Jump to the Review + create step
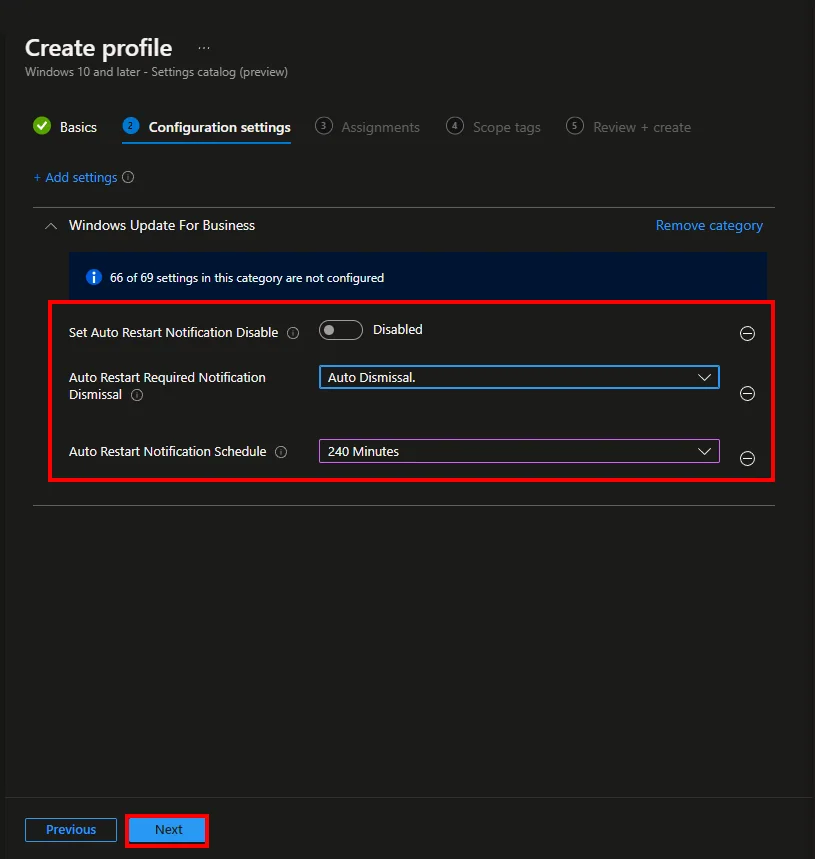This screenshot has height=859, width=815. (628, 127)
